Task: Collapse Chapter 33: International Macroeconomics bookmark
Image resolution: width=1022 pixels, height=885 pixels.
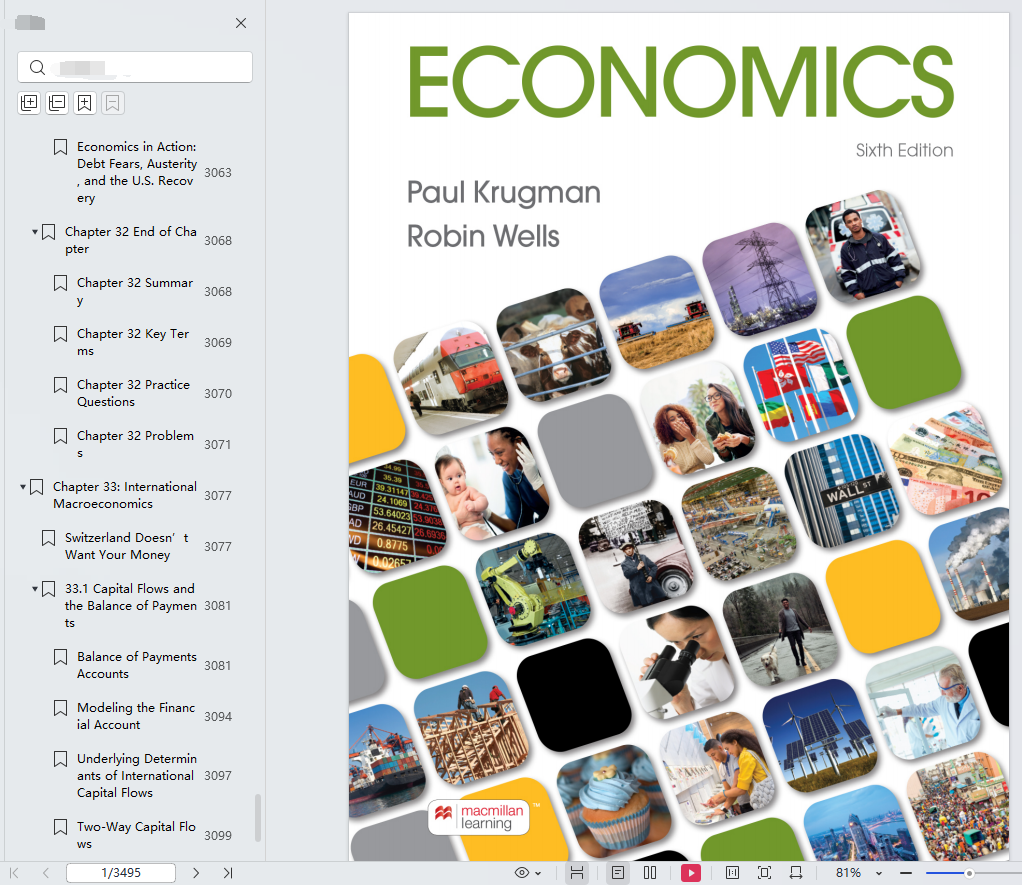Action: tap(23, 487)
